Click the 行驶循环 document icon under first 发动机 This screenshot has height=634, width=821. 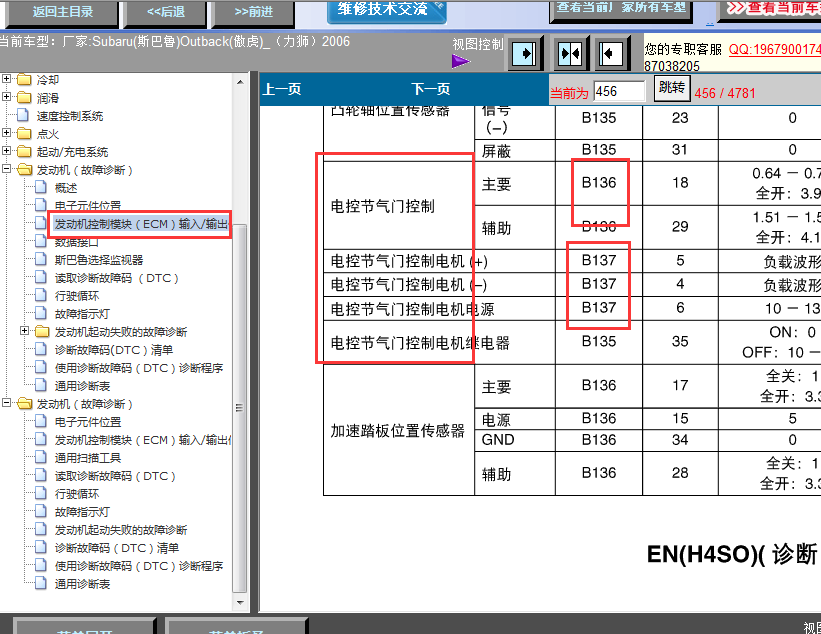pyautogui.click(x=41, y=296)
